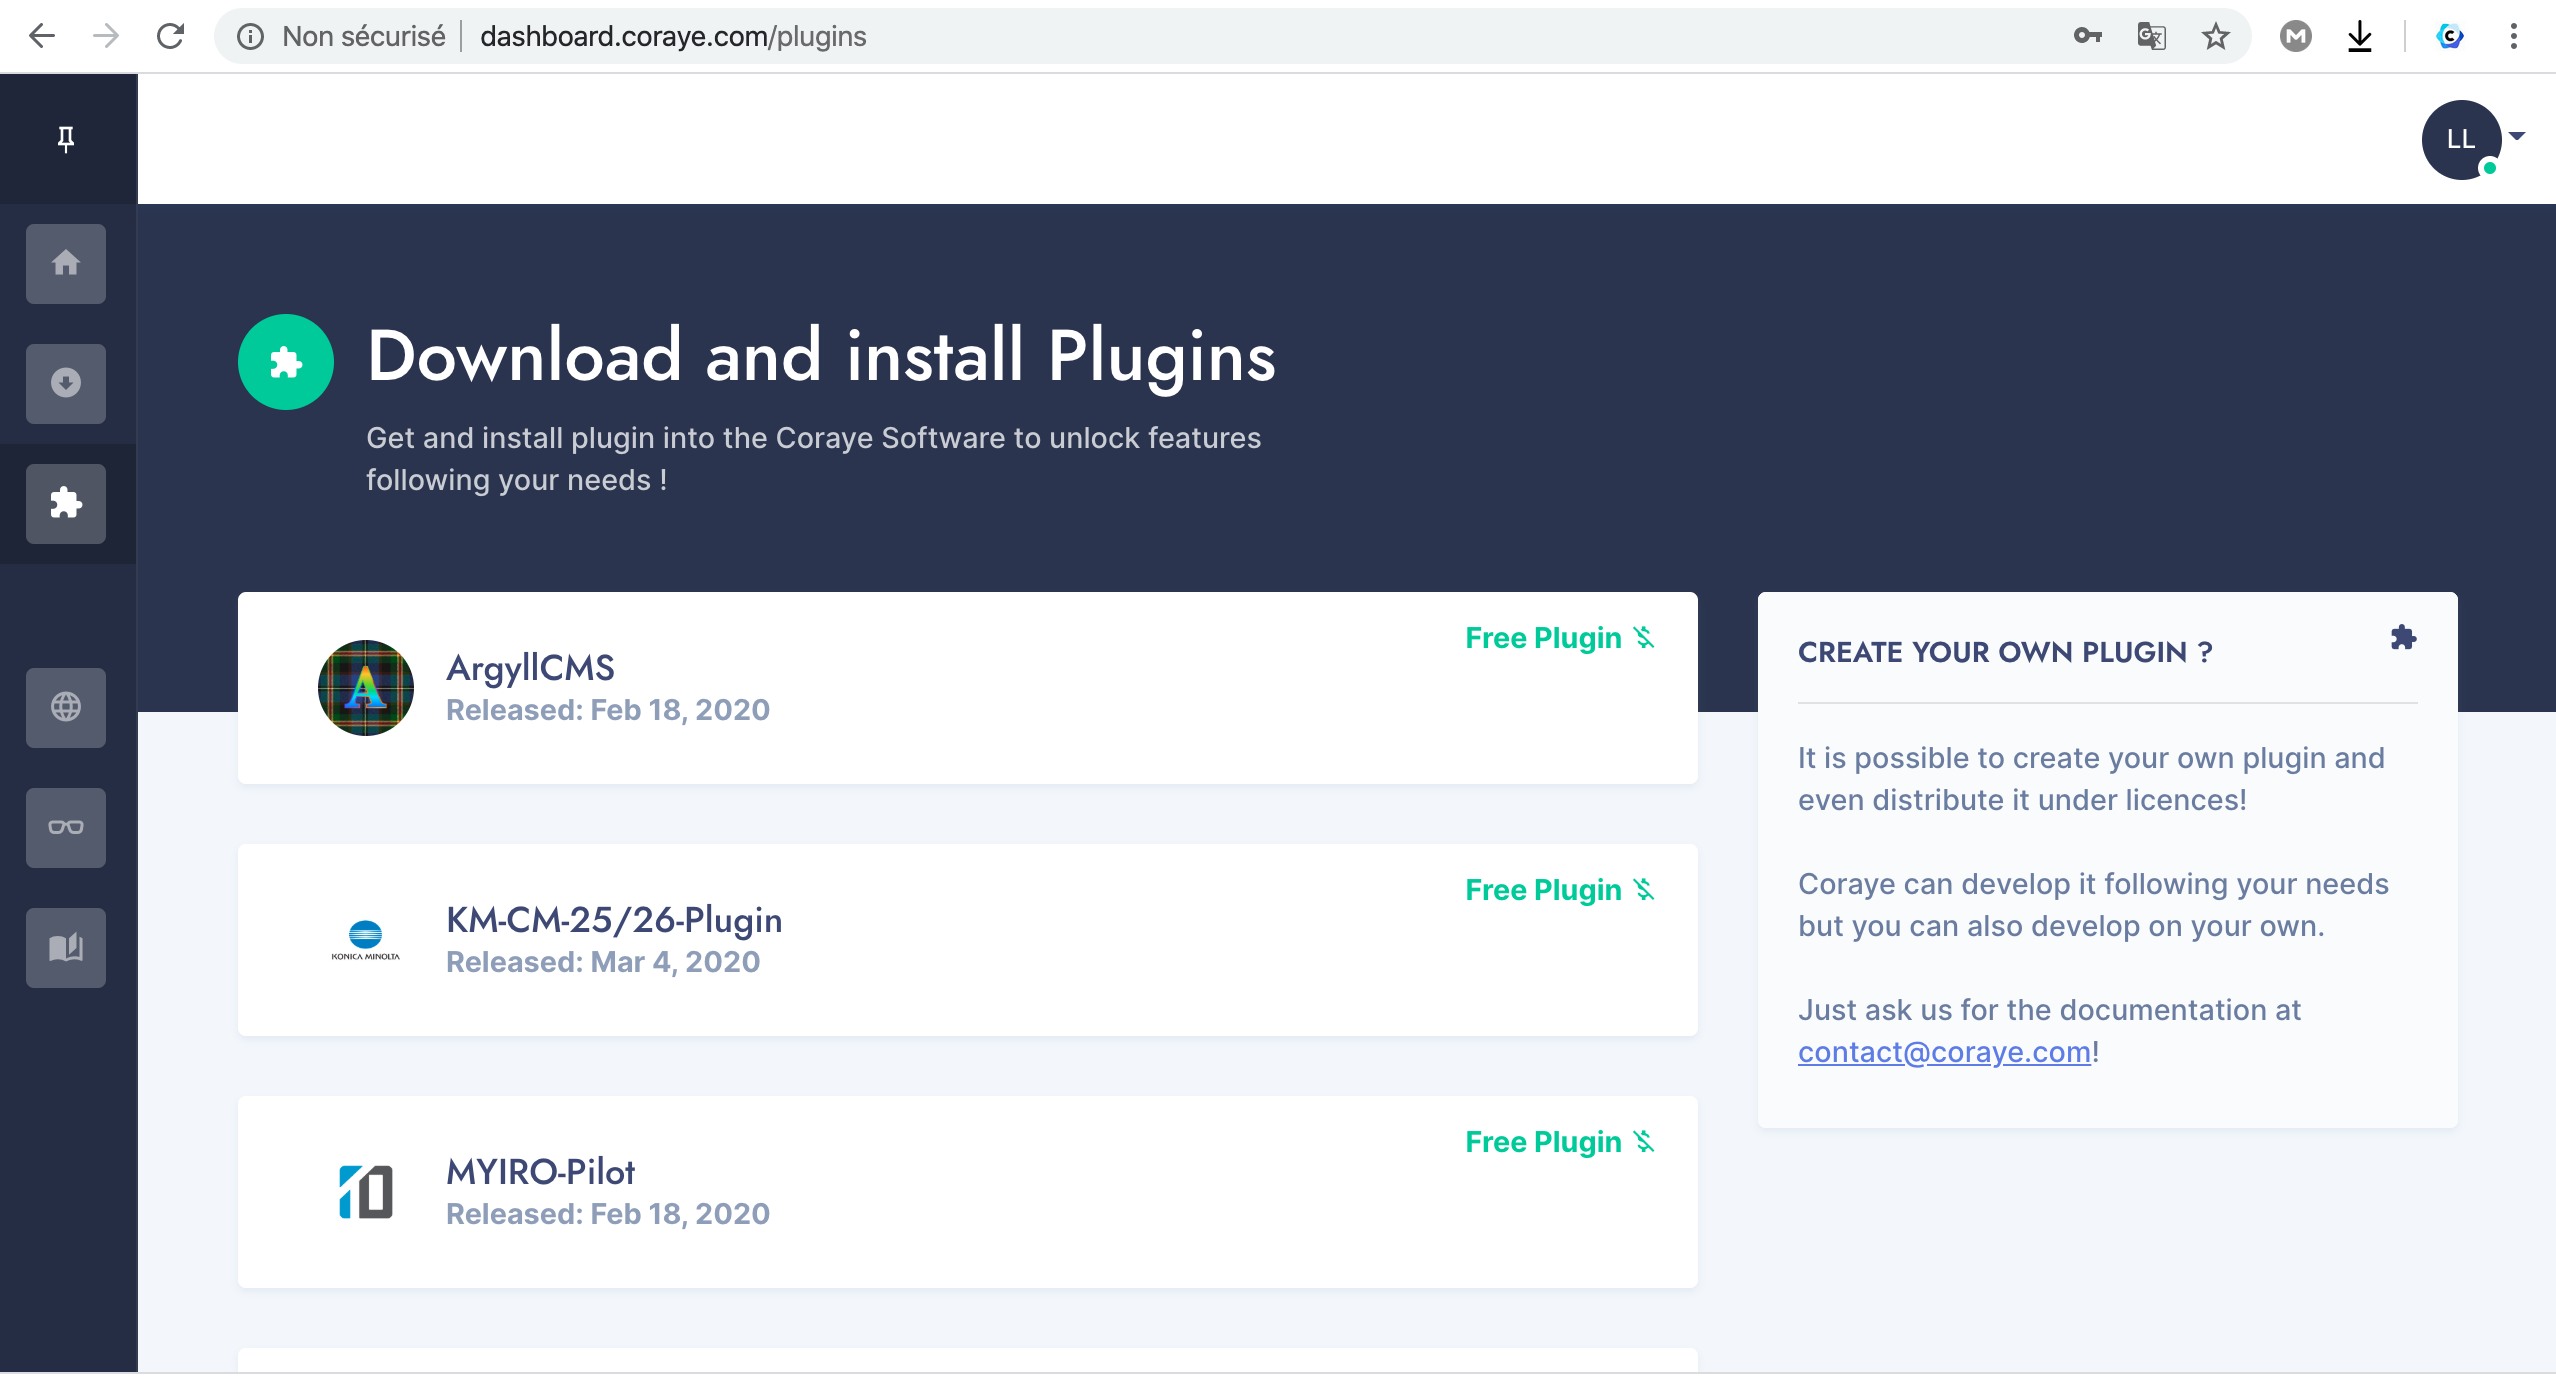This screenshot has height=1386, width=2556.
Task: Click the translate page icon in the address bar
Action: pos(2151,37)
